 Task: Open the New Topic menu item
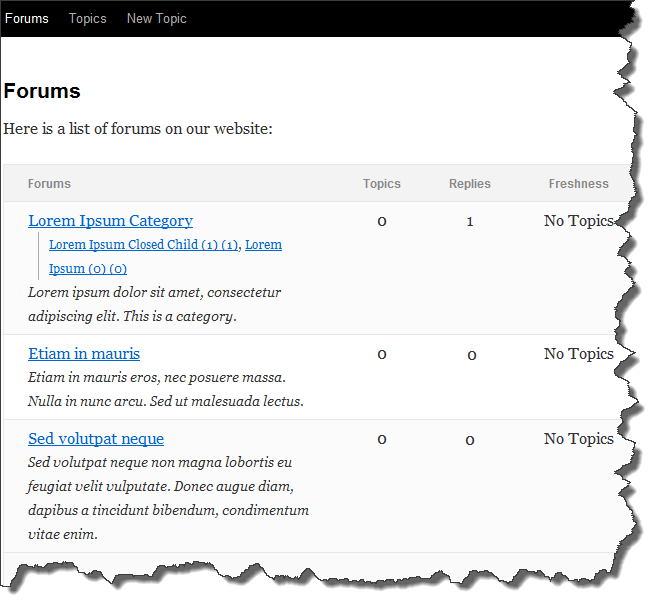(157, 19)
